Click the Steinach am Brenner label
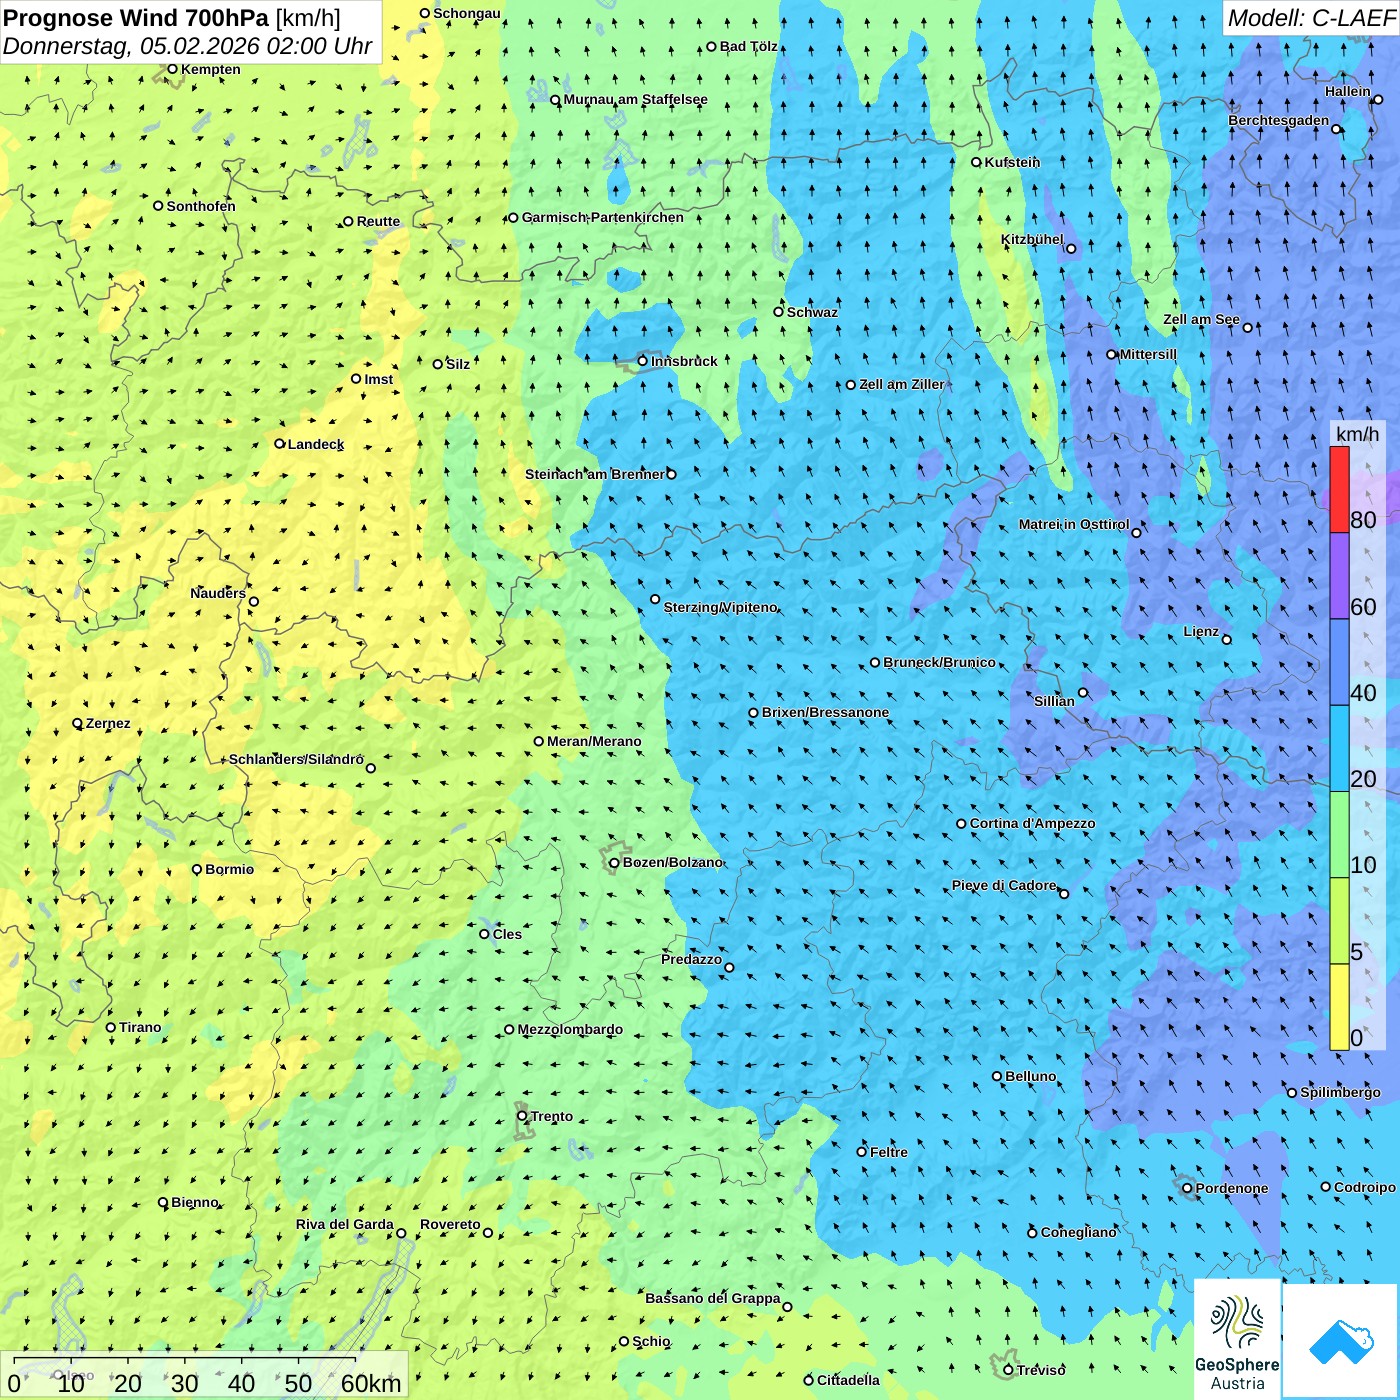The image size is (1400, 1400). [x=595, y=474]
